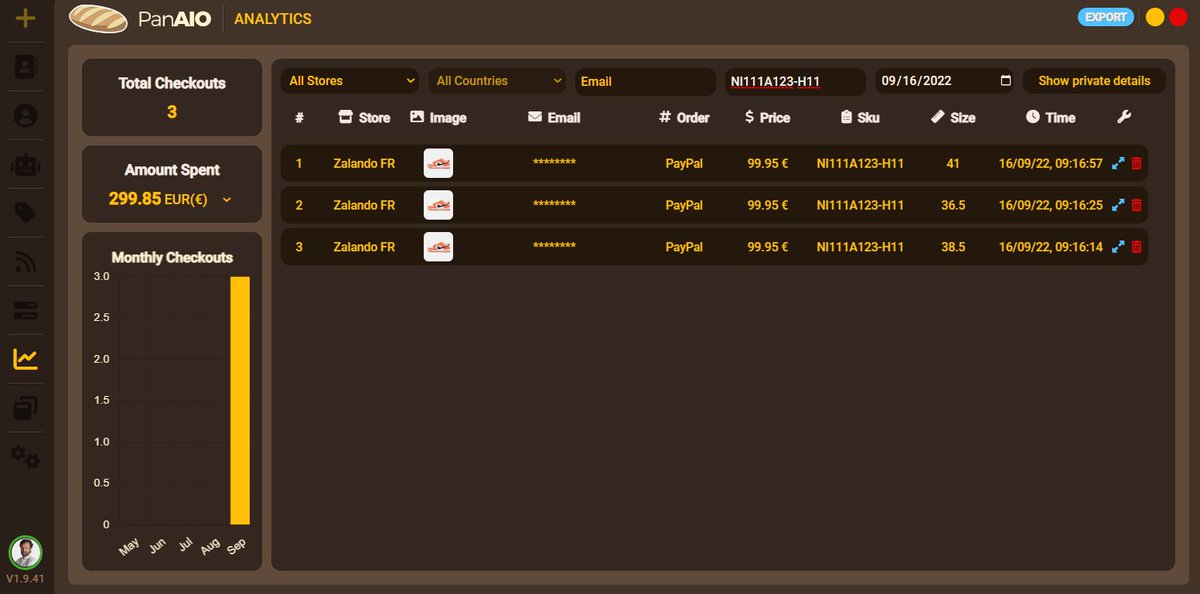
Task: Click the masked email in row 2
Action: [554, 205]
